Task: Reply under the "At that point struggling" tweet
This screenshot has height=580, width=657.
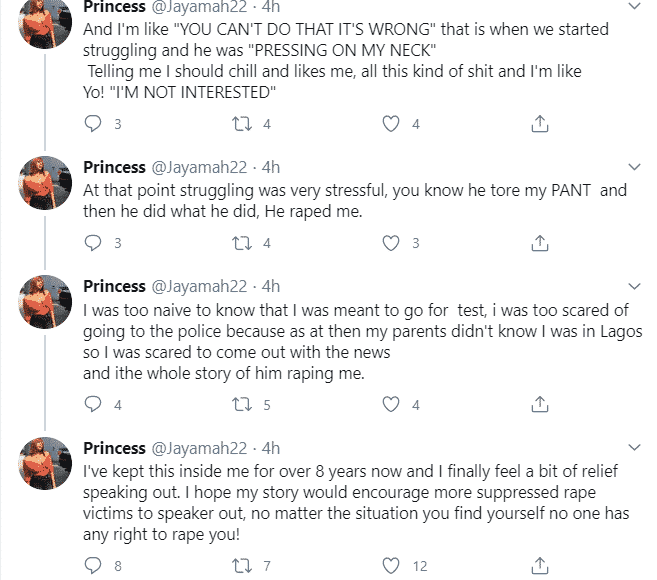Action: pyautogui.click(x=93, y=243)
